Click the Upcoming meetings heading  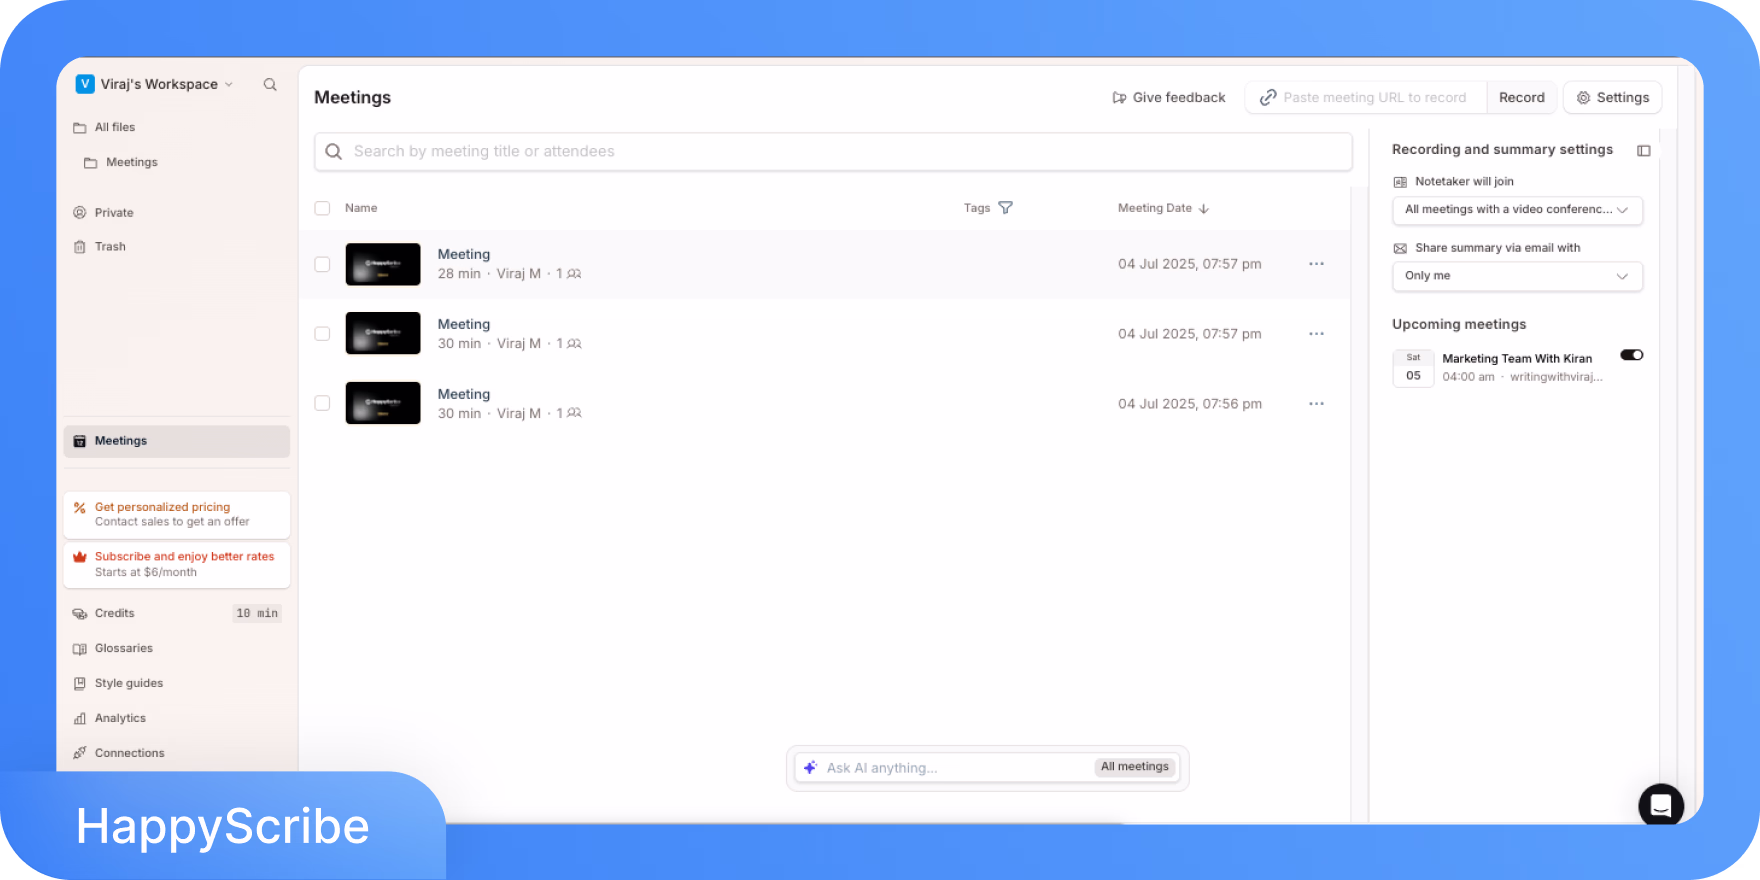1459,325
